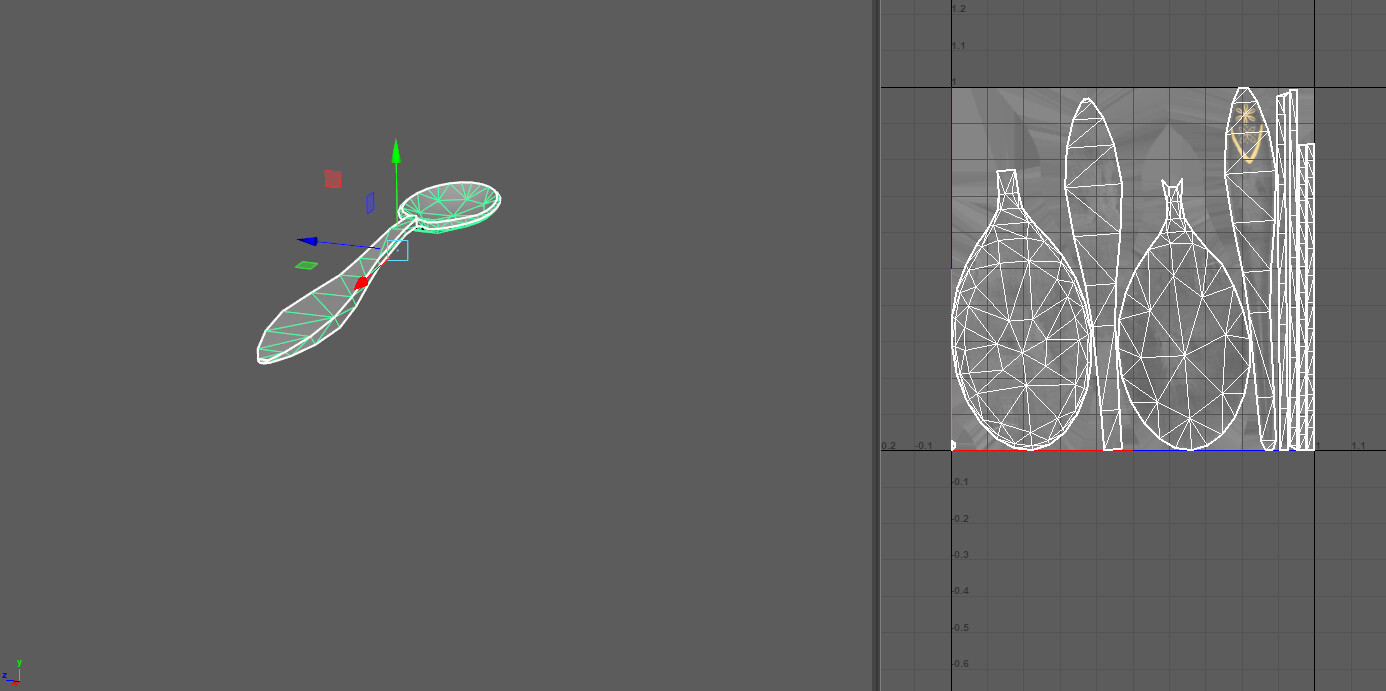Click the red edge along the UV space bottom
Viewport: 1386px width, 691px height.
click(x=1040, y=452)
